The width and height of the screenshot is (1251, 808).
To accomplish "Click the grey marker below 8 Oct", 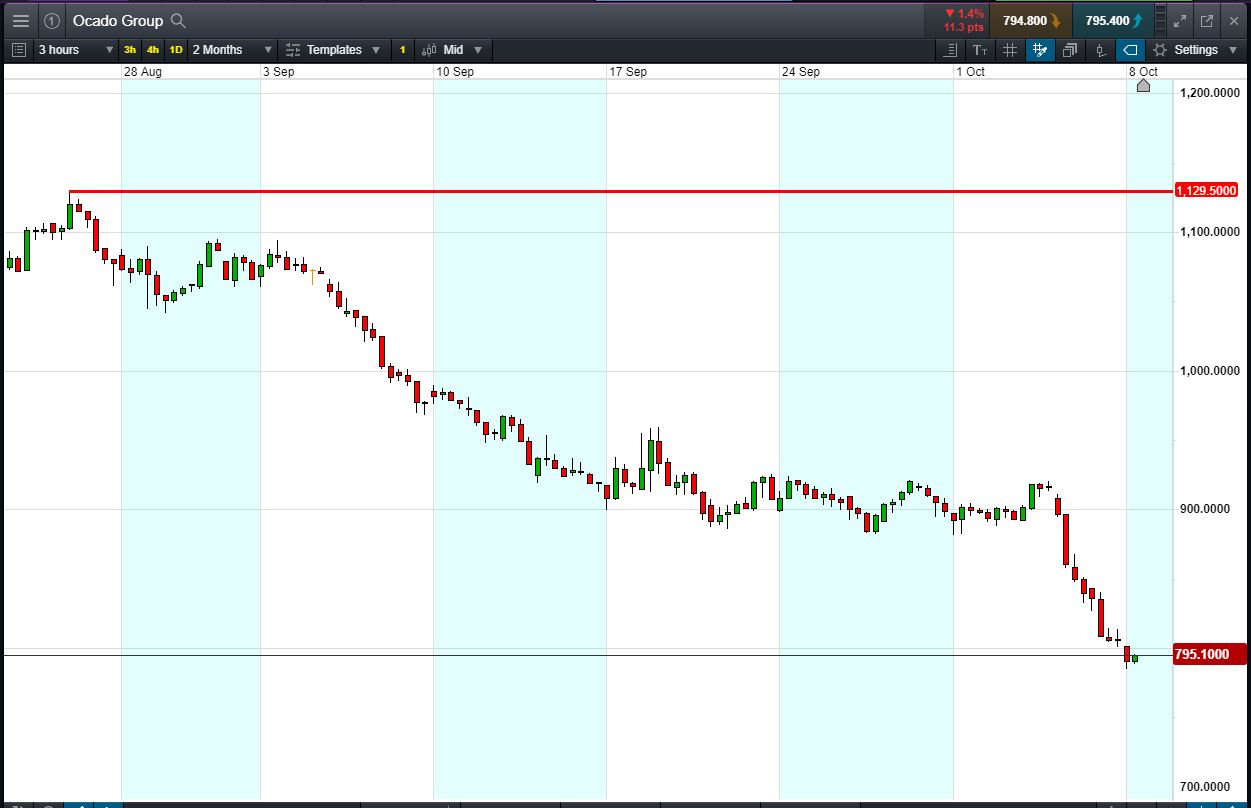I will click(x=1143, y=86).
